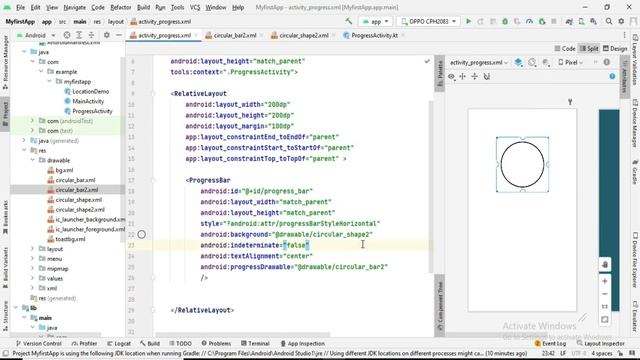This screenshot has width=640, height=360.
Task: Open Resource Manager tool window
Action: [x=5, y=62]
